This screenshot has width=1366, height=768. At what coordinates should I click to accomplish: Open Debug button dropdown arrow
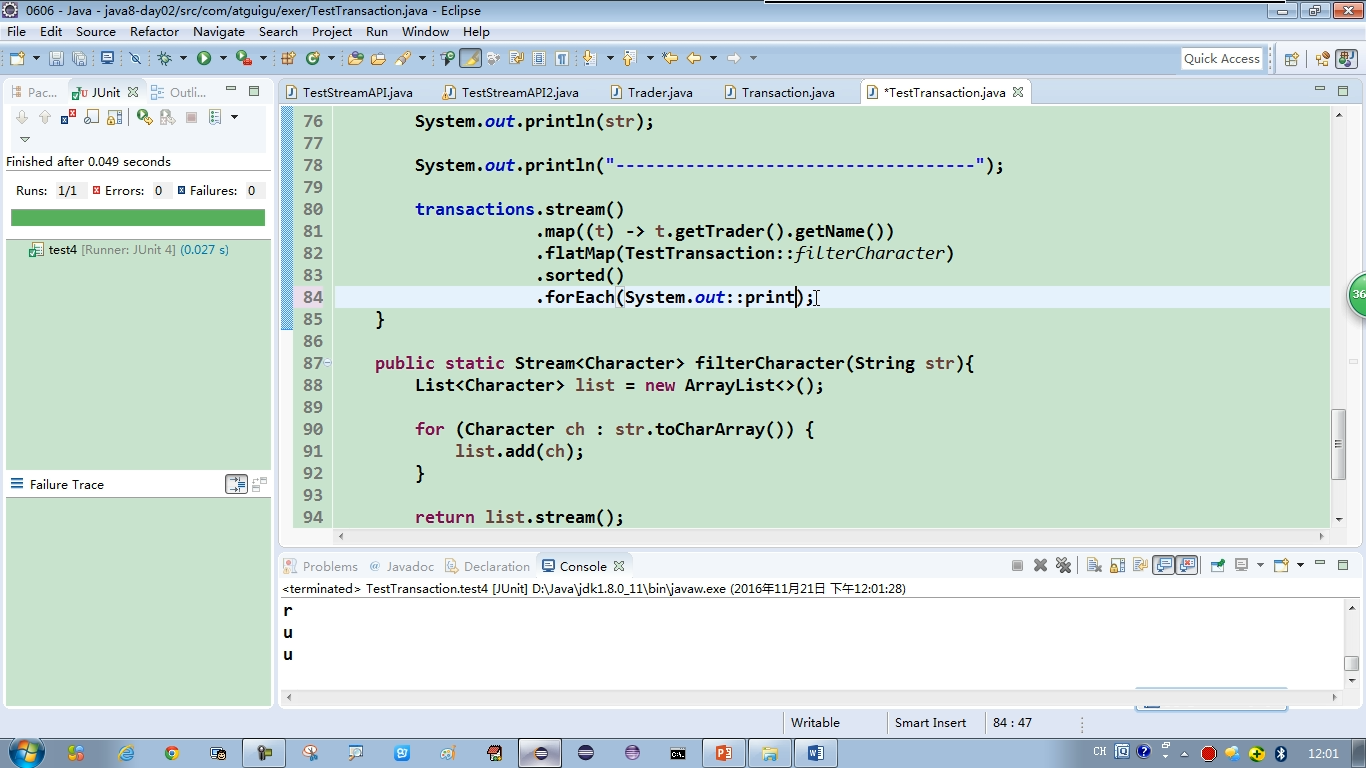tap(183, 58)
